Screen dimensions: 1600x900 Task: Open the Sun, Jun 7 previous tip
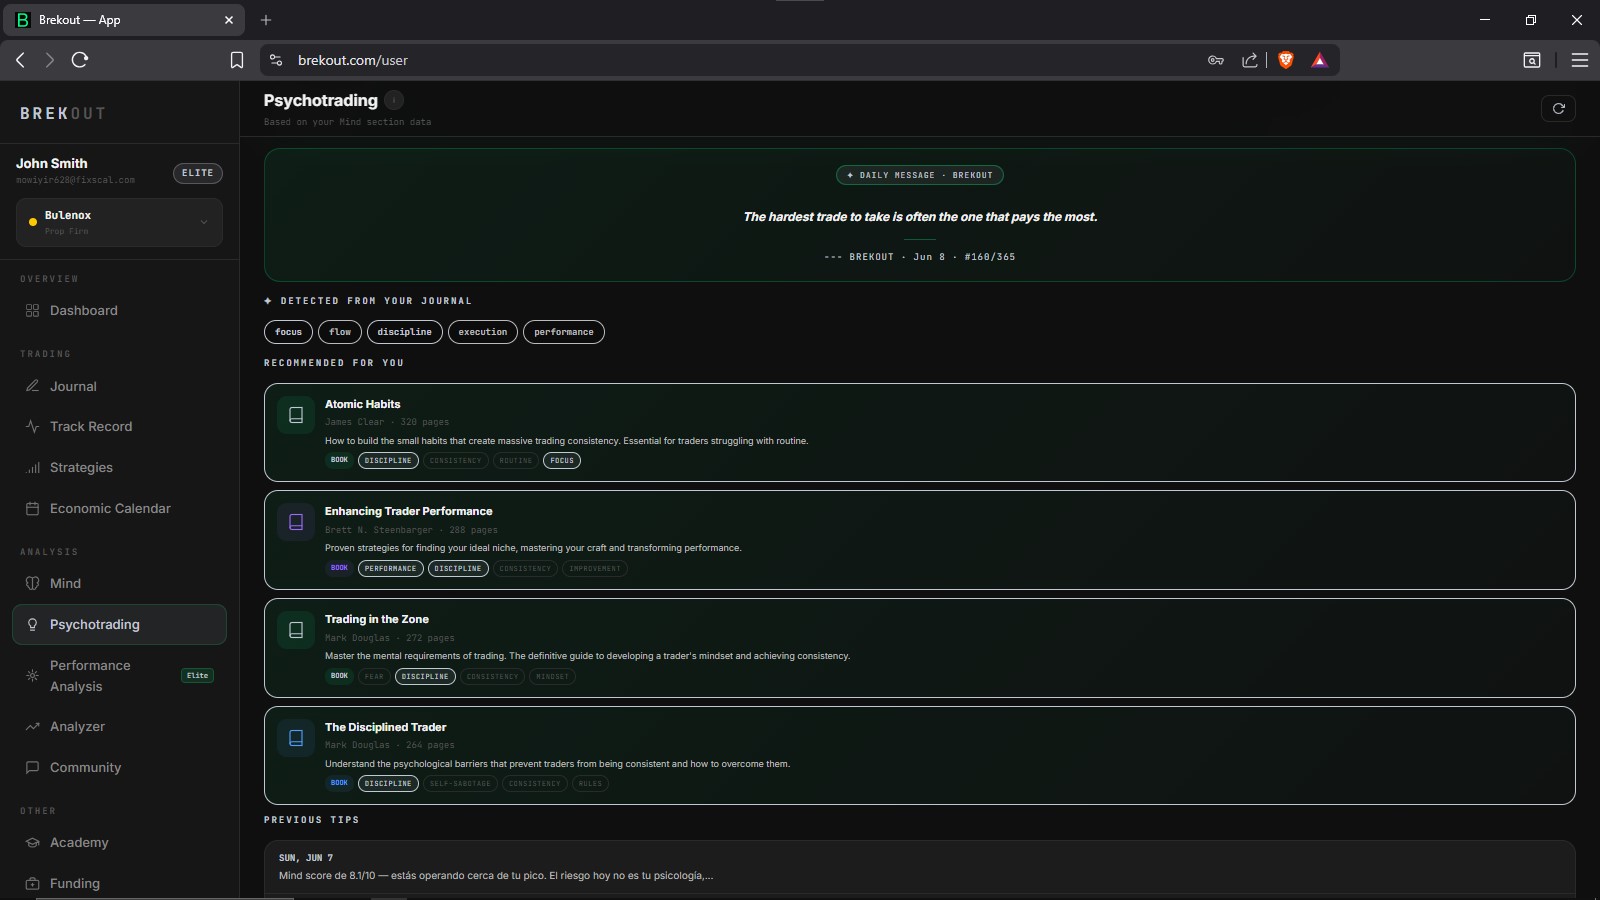coord(919,867)
